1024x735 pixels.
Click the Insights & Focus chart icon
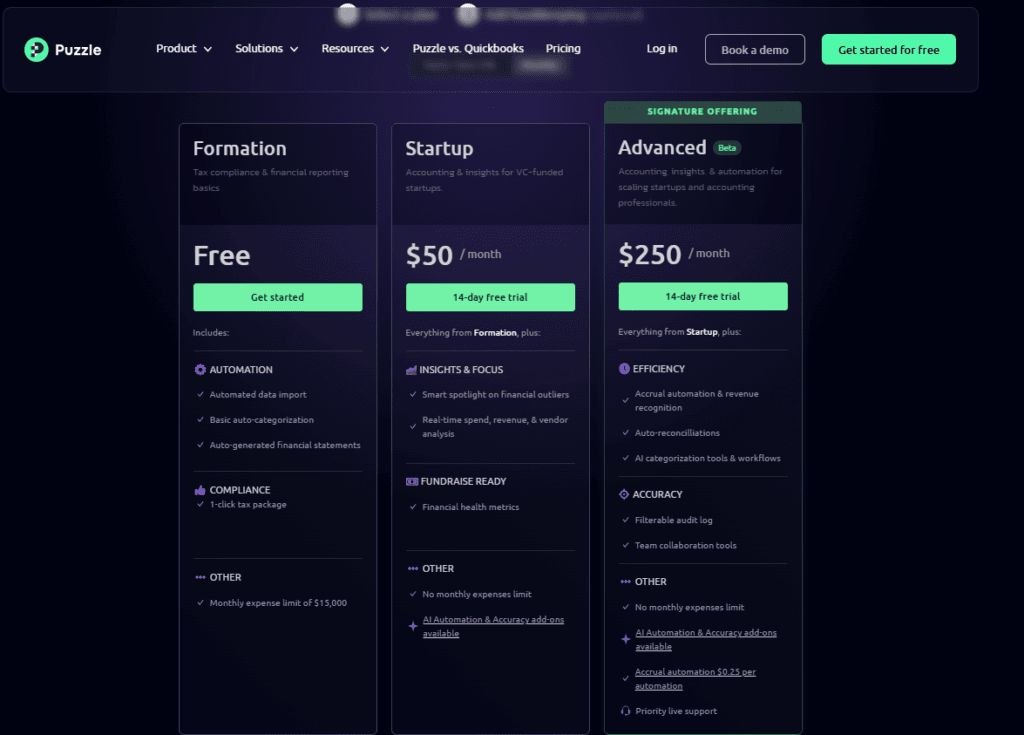[x=411, y=370]
